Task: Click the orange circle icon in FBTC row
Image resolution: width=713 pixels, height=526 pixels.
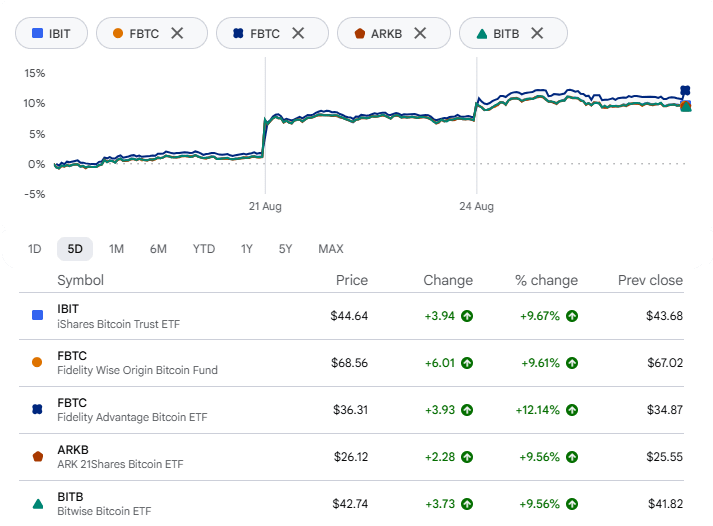Action: pyautogui.click(x=37, y=362)
